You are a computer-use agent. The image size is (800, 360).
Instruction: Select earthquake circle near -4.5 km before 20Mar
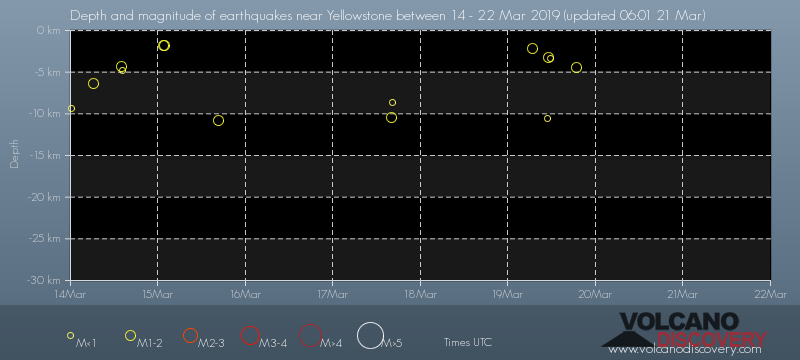(577, 68)
